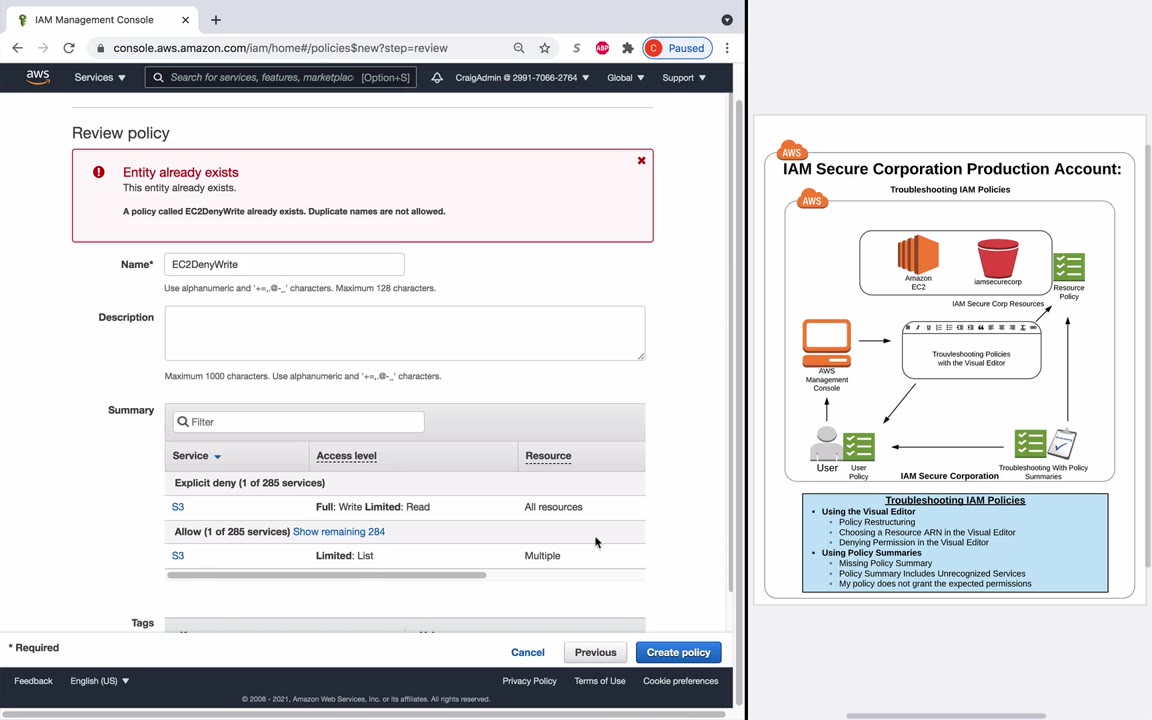Click the red error alert icon

point(98,172)
